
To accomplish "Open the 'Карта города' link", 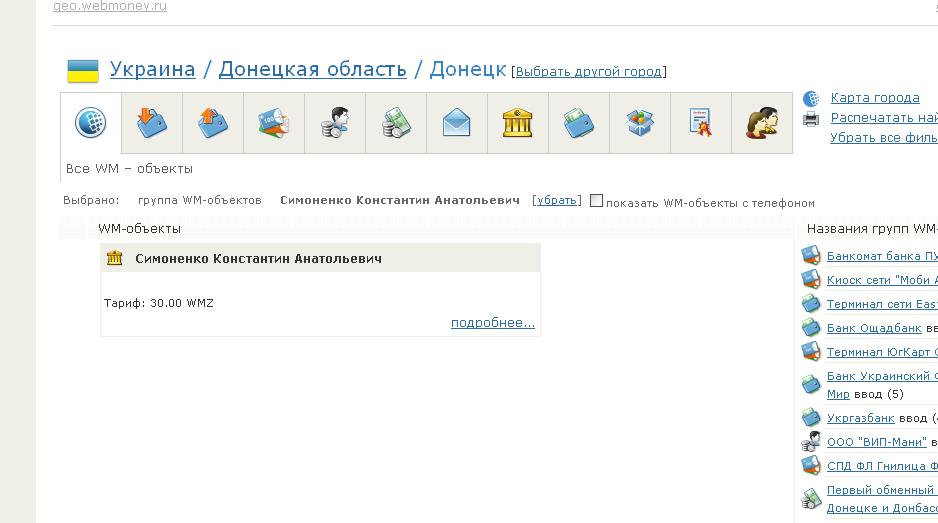I will coord(875,98).
